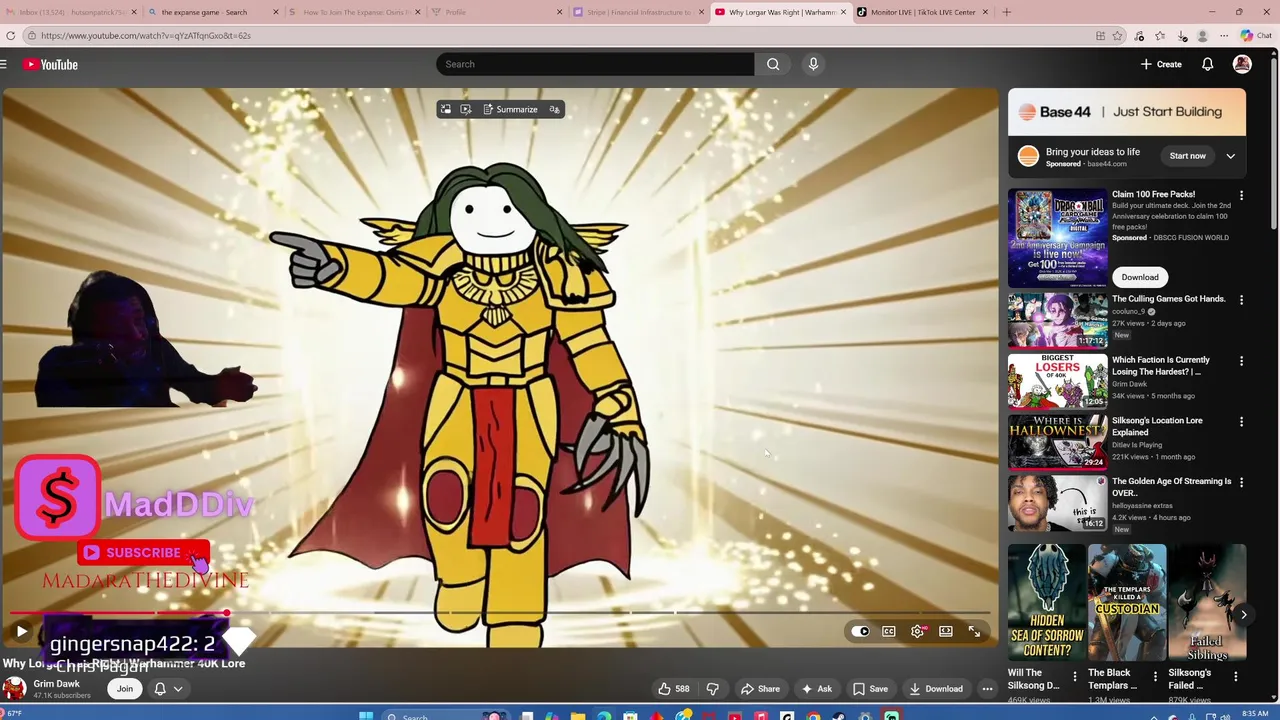
Task: Enter full screen mode
Action: click(974, 631)
